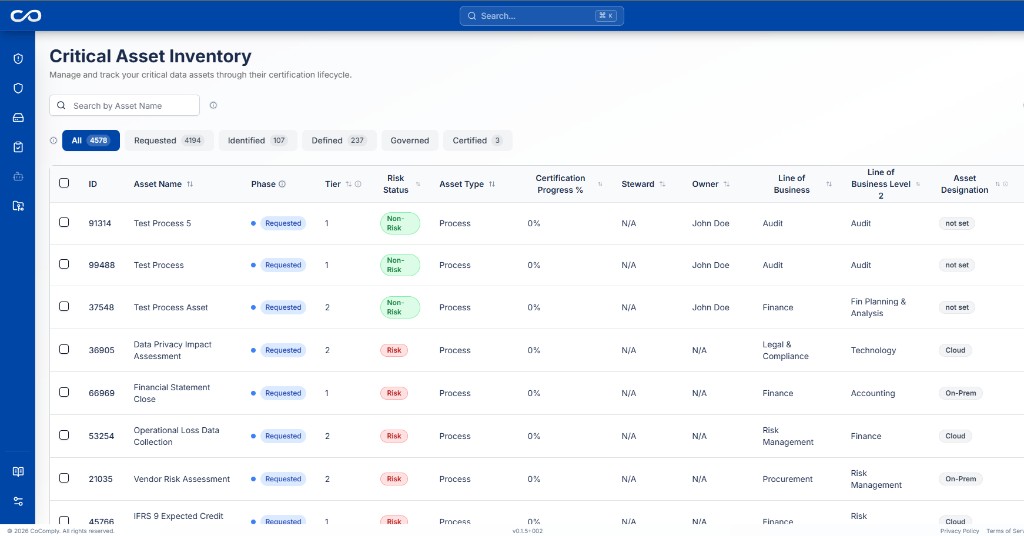Open the robot assistant sidebar icon
1024x536 pixels.
18,176
